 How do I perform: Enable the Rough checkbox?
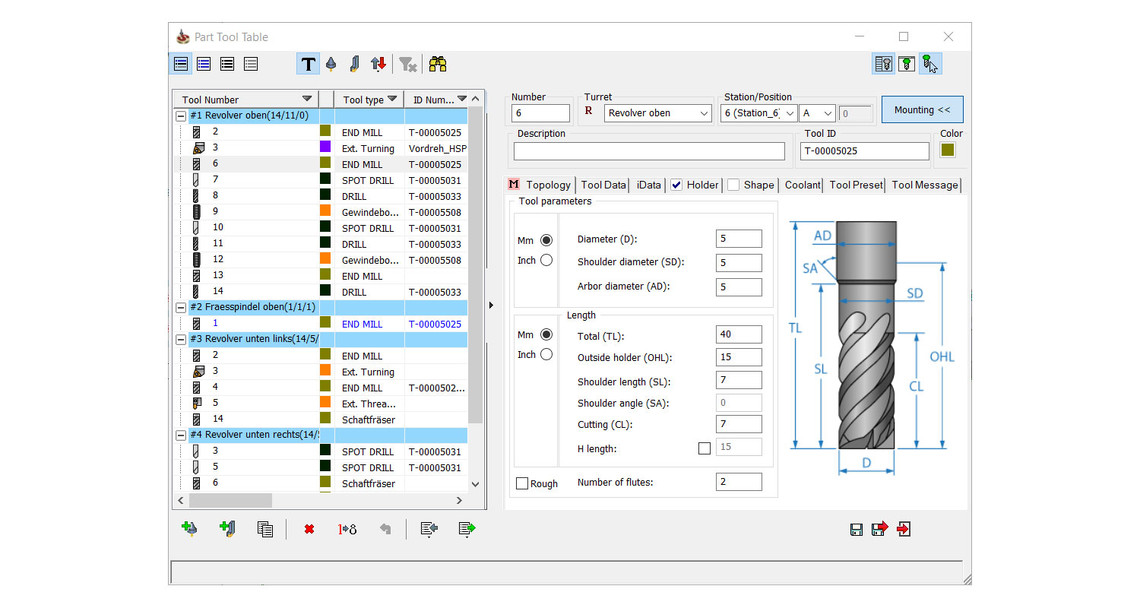point(522,484)
